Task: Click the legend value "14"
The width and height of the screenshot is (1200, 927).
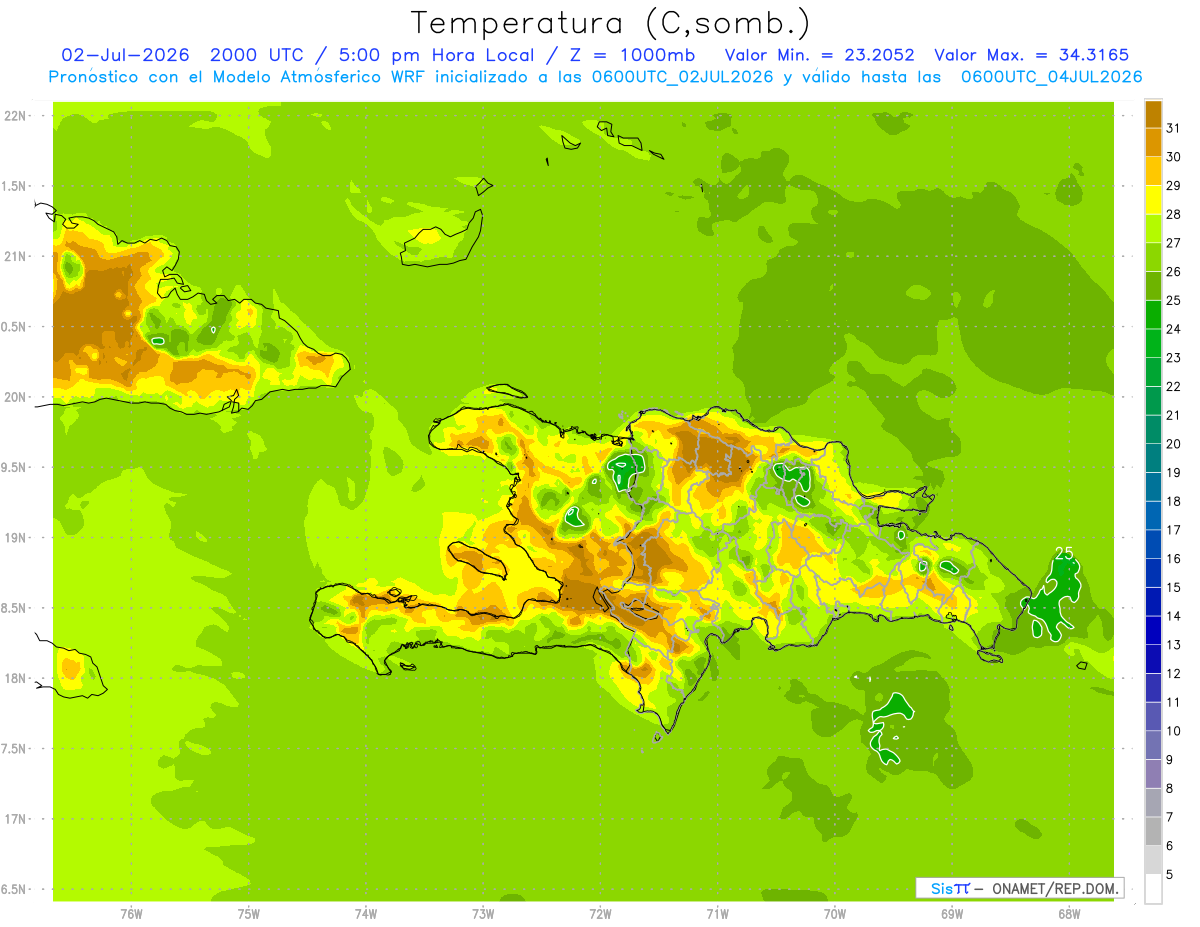Action: [x=1174, y=616]
